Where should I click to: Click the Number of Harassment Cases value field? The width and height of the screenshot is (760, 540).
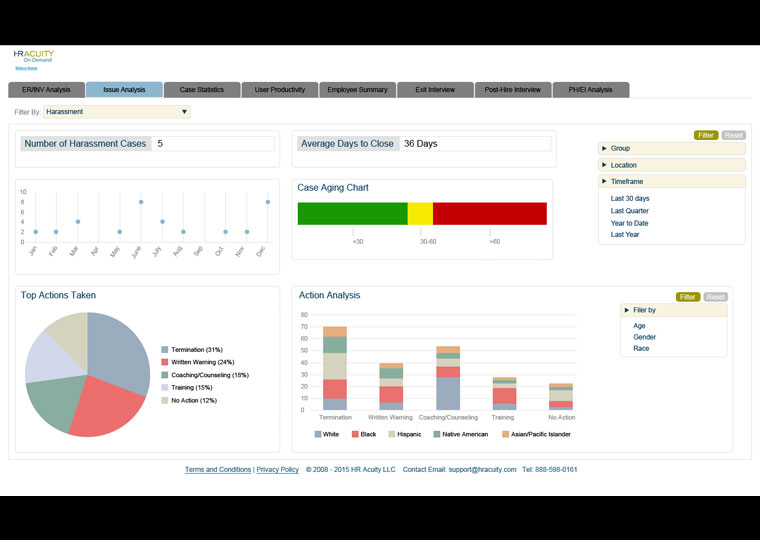pos(213,144)
